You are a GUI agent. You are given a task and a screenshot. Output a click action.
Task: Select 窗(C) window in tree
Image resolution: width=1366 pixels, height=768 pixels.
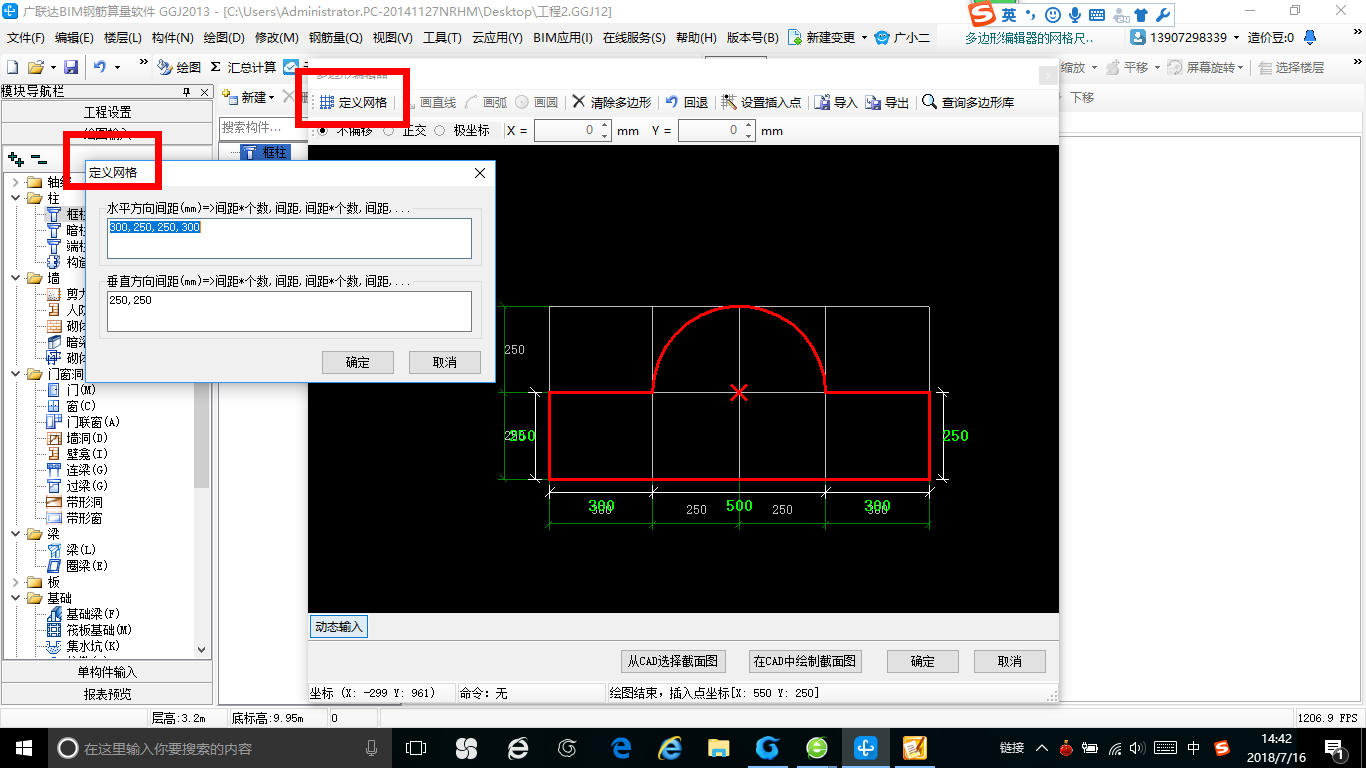[x=80, y=406]
